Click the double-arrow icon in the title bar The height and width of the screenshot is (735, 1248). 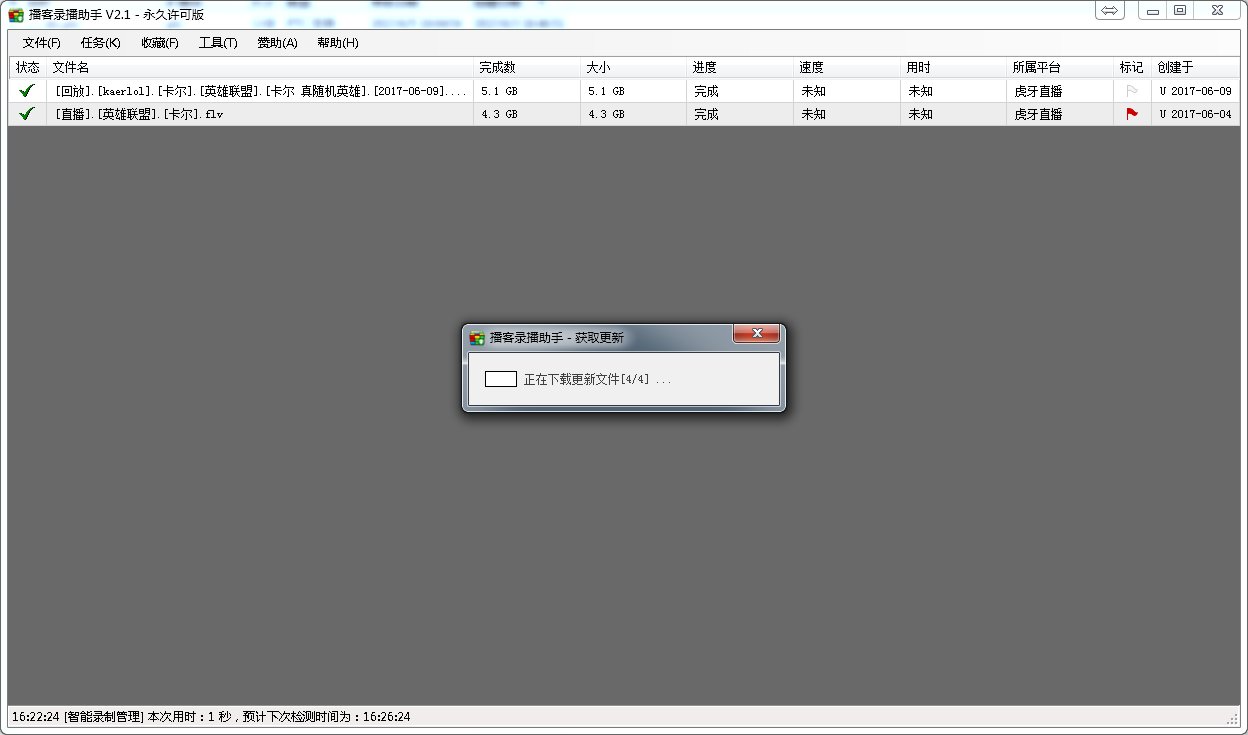tap(1109, 10)
